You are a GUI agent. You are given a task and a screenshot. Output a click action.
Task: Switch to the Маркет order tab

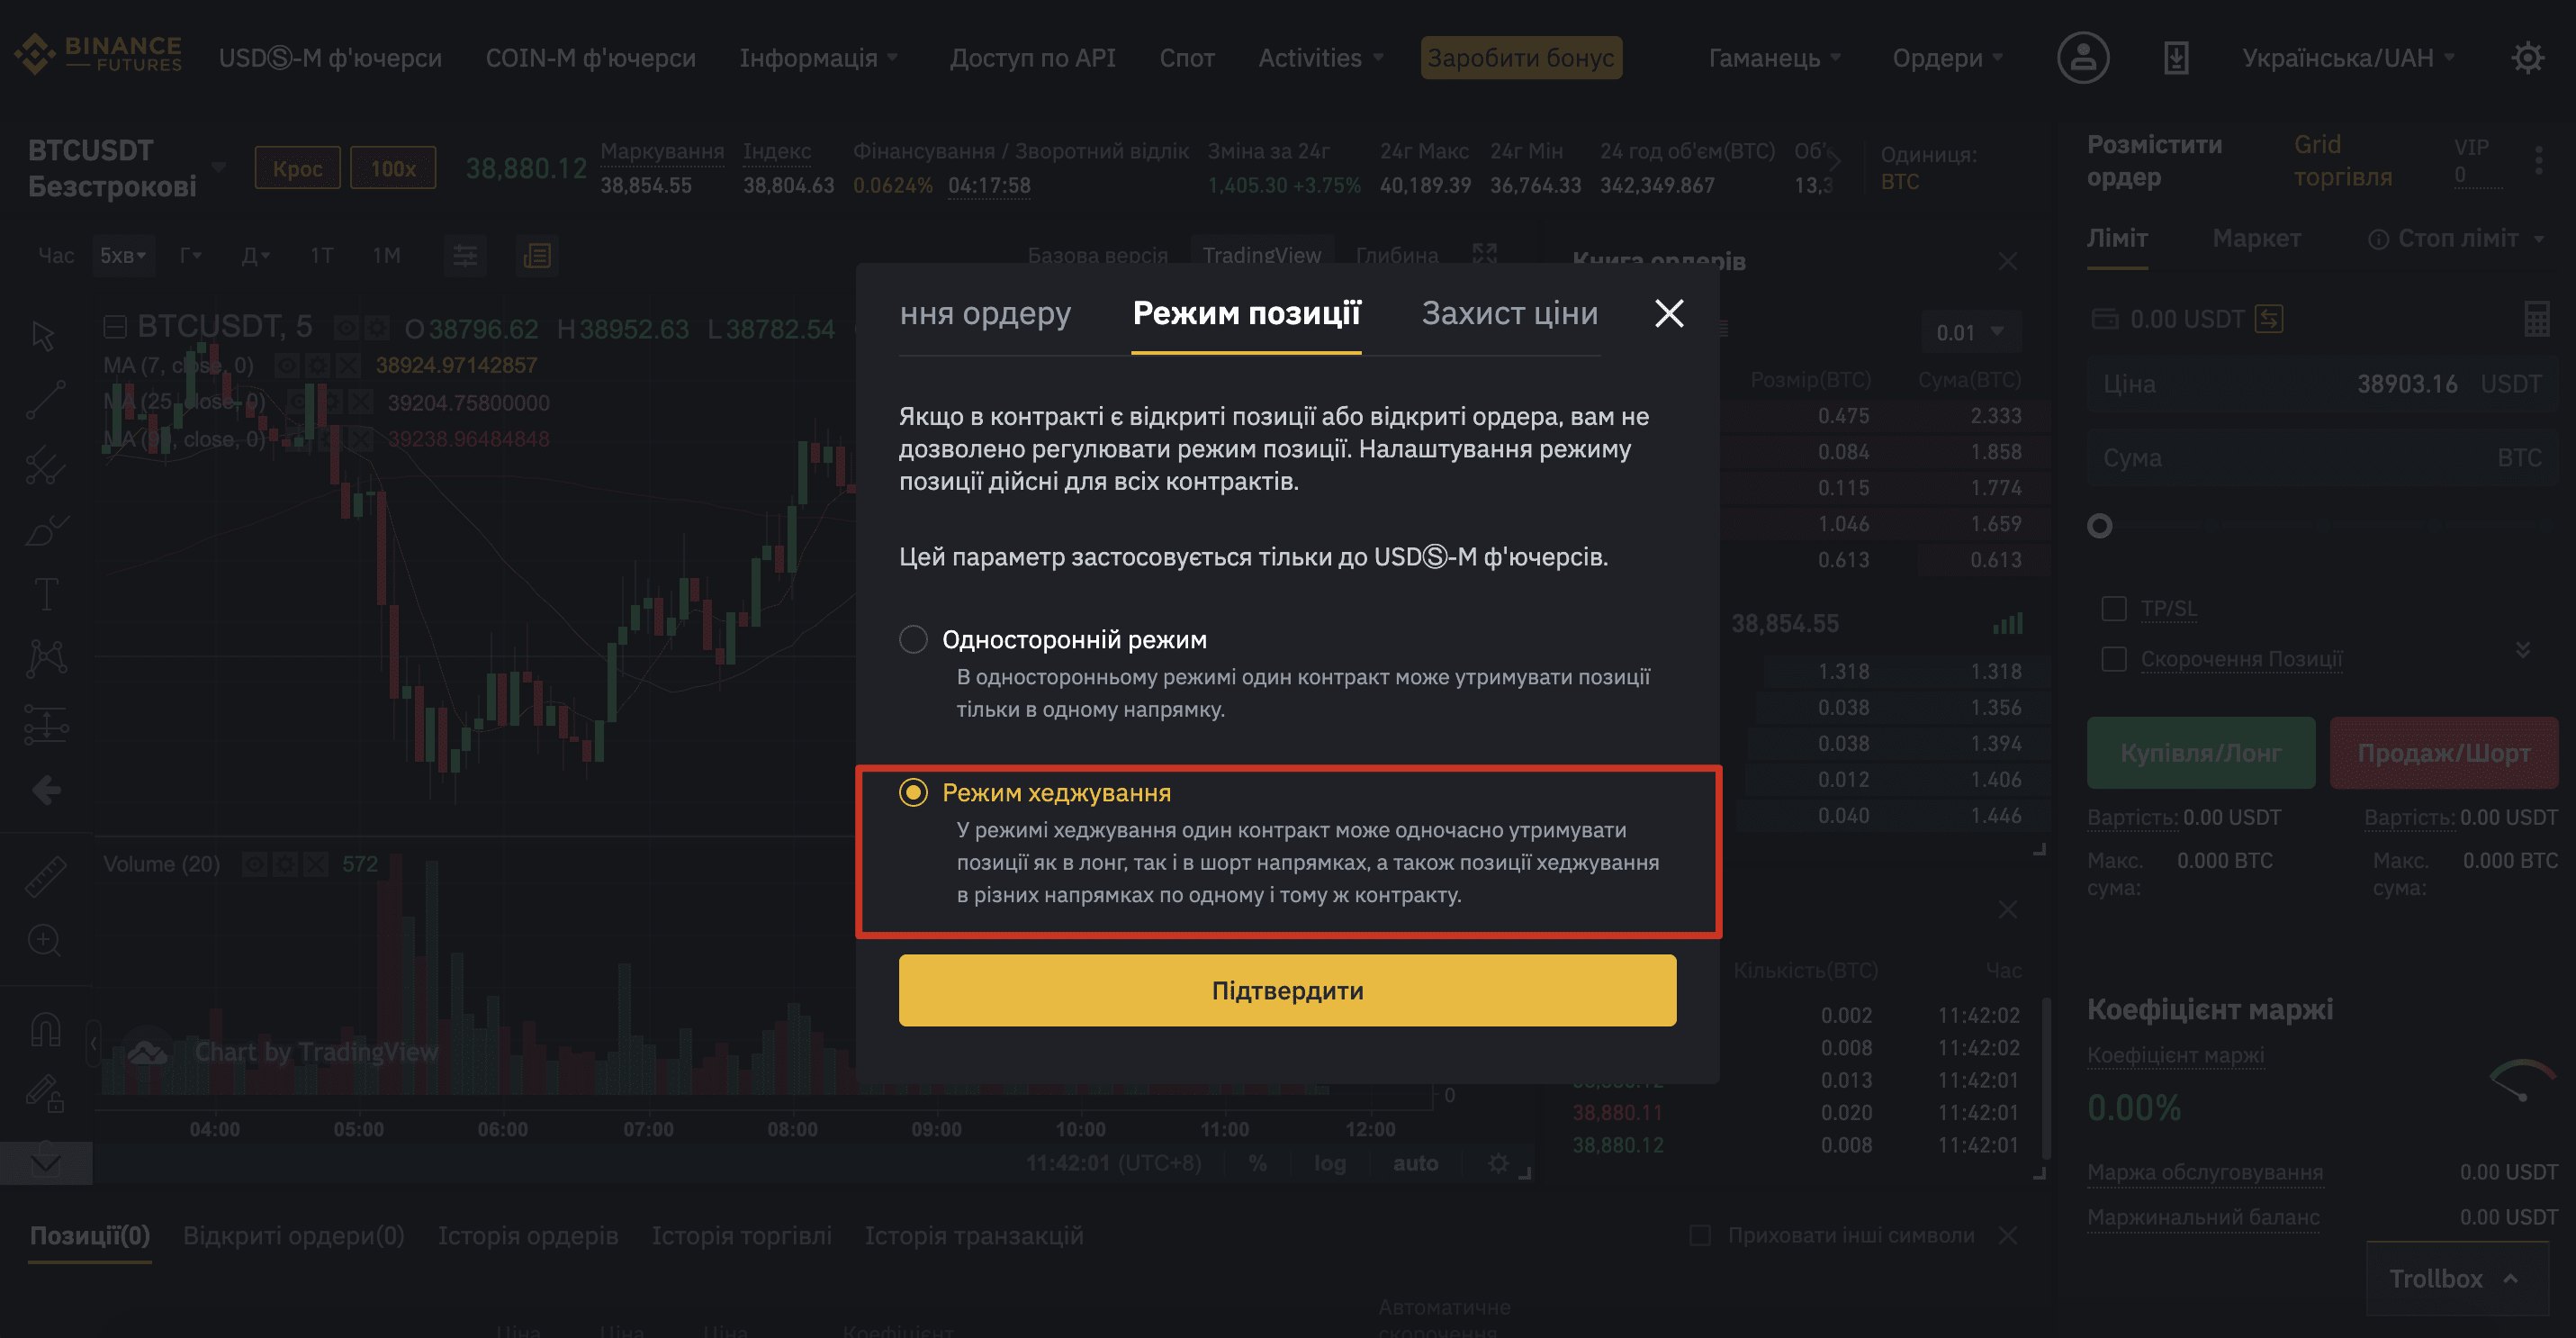pos(2256,238)
